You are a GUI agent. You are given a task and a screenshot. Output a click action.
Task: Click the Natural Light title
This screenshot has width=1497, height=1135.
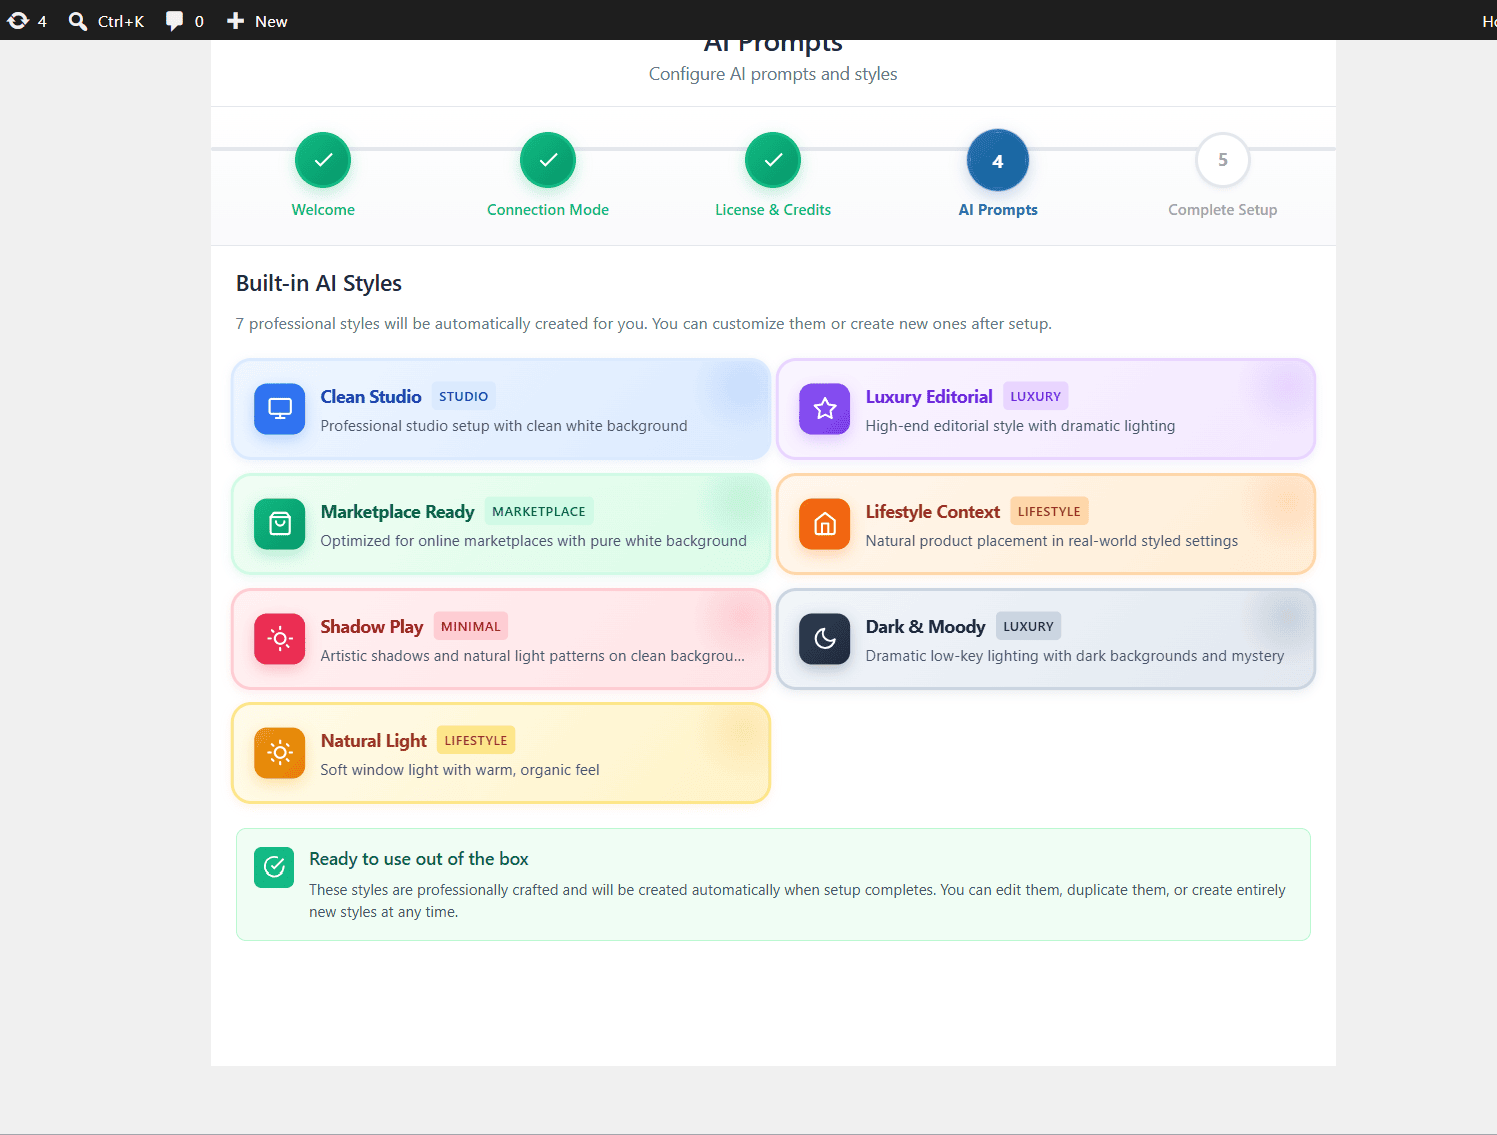point(373,741)
